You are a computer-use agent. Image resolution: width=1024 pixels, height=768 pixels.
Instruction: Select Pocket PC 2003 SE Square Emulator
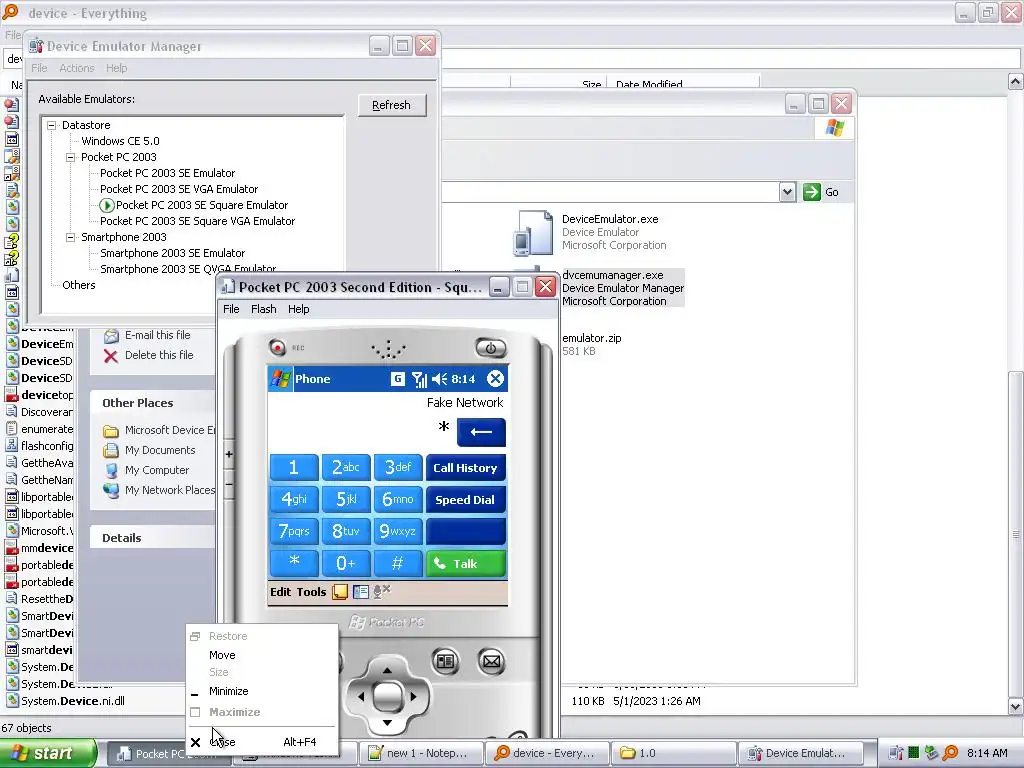coord(202,205)
